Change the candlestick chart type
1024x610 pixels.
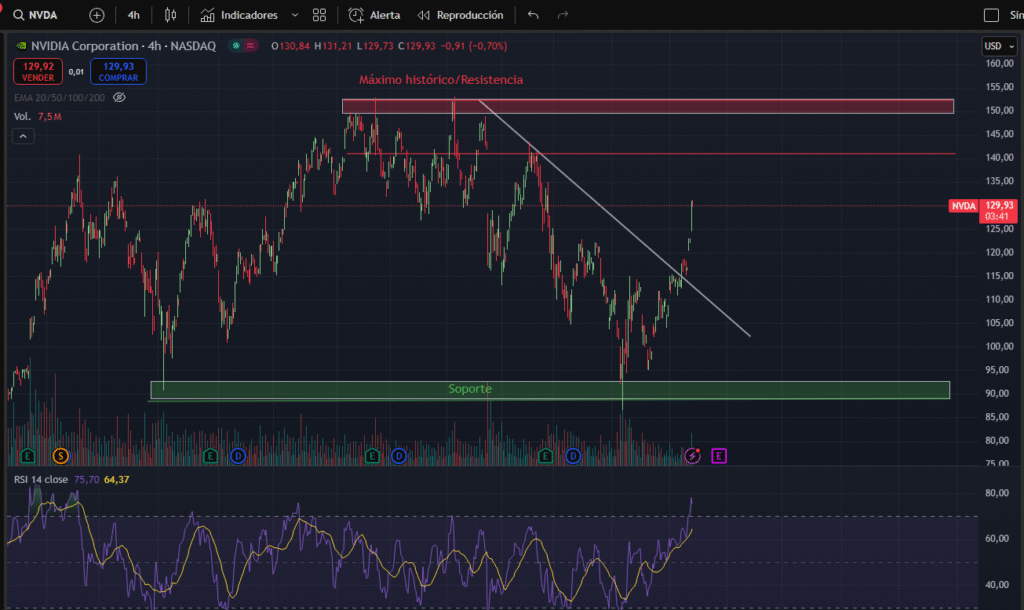(170, 15)
